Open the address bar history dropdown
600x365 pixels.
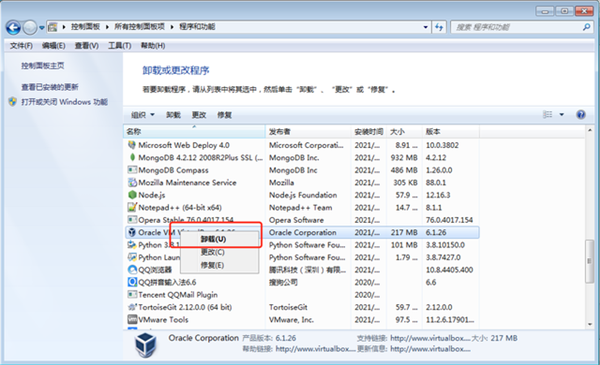click(x=426, y=27)
